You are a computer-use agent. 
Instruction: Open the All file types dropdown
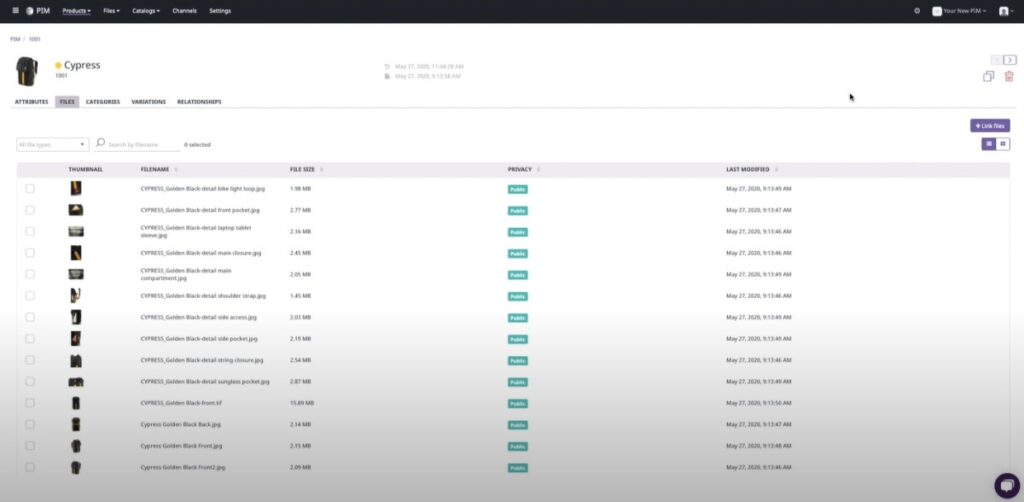[52, 144]
